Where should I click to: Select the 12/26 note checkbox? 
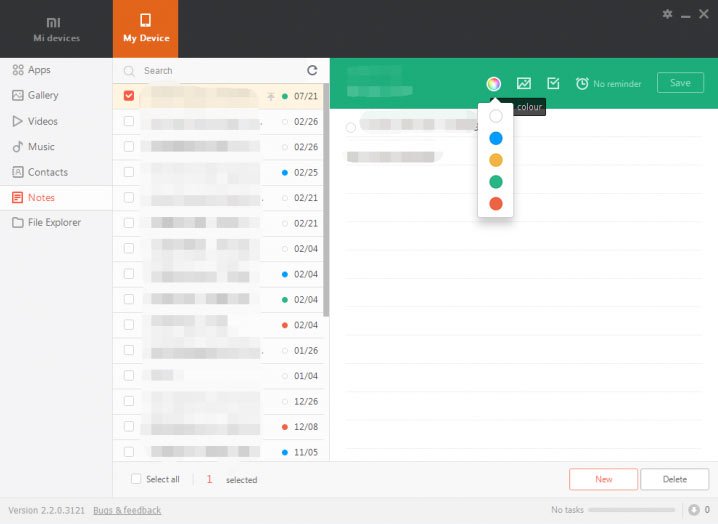129,401
